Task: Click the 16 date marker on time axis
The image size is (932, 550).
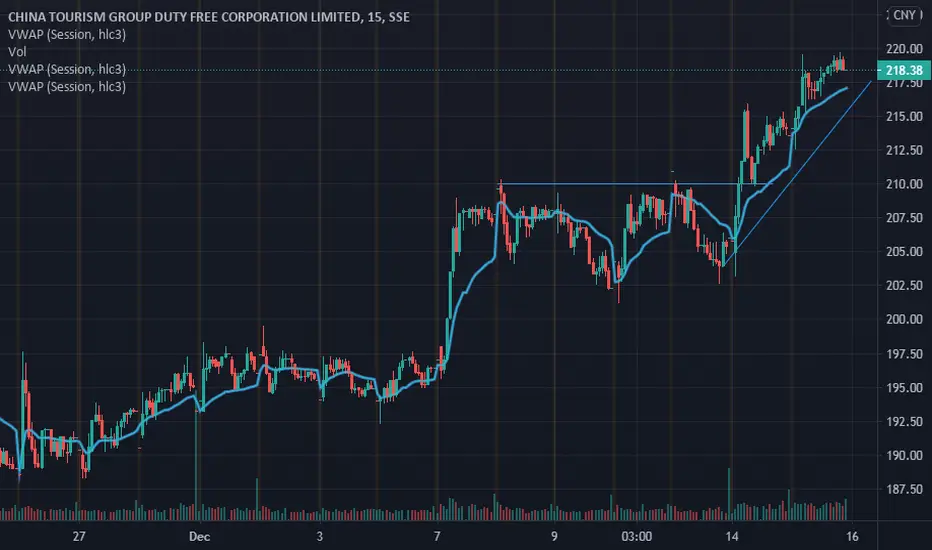Action: [852, 536]
